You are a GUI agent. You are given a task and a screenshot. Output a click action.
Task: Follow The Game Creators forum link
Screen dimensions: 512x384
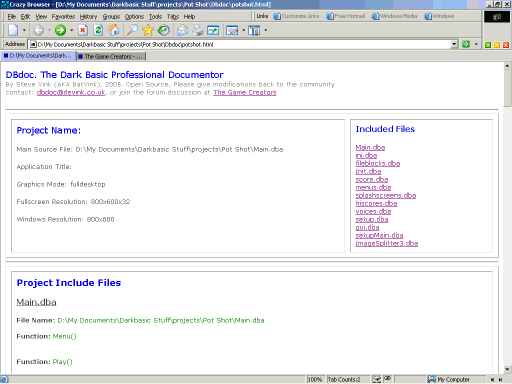tap(245, 92)
